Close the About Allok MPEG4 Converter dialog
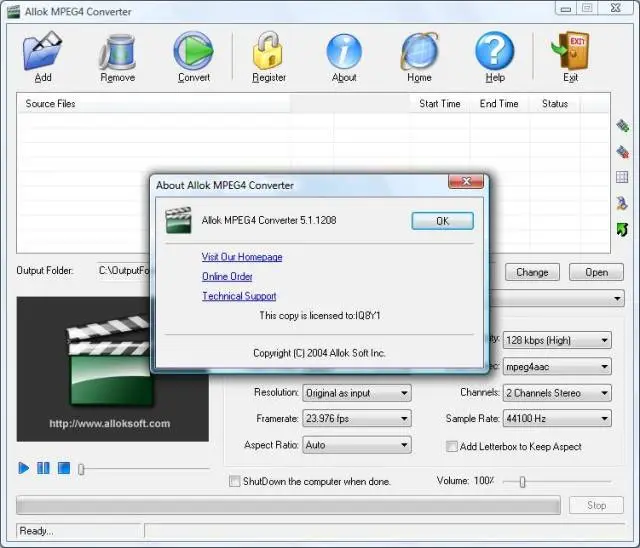The image size is (640, 548). [x=466, y=181]
